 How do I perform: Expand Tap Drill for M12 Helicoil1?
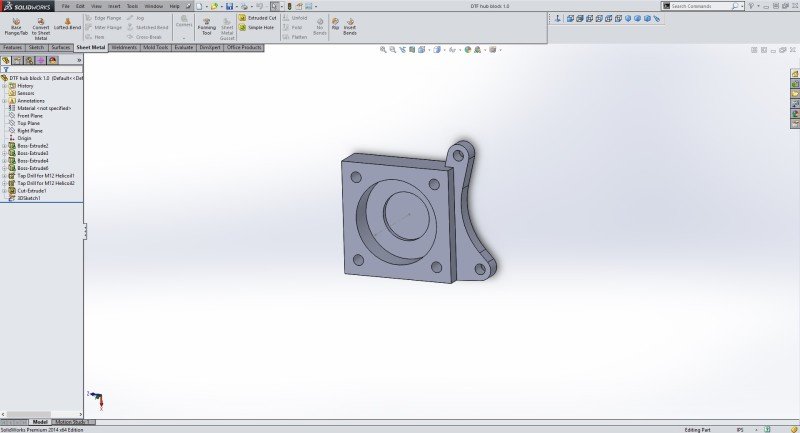tap(5, 176)
